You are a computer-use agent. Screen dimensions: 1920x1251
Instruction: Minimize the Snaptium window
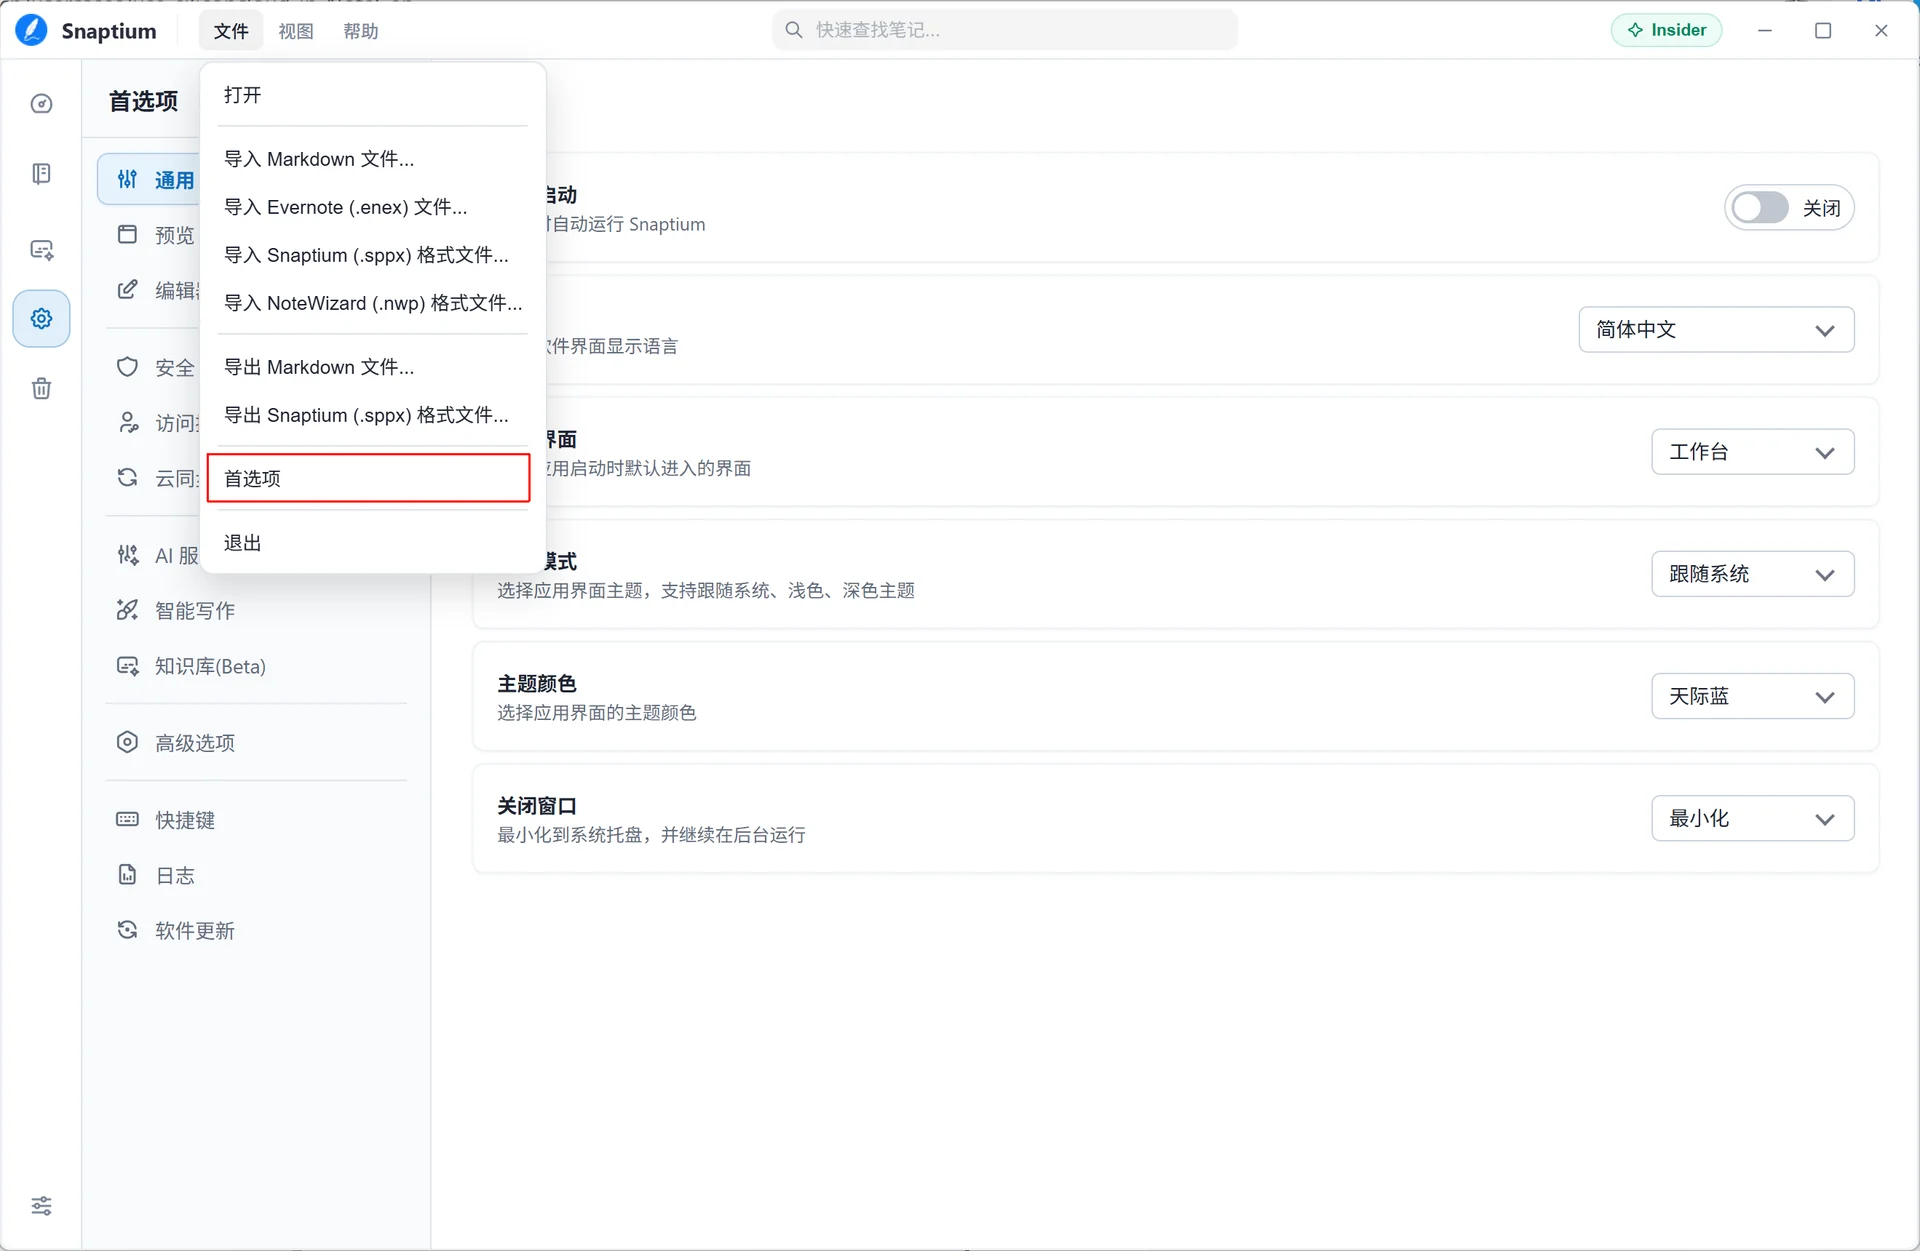click(x=1765, y=31)
